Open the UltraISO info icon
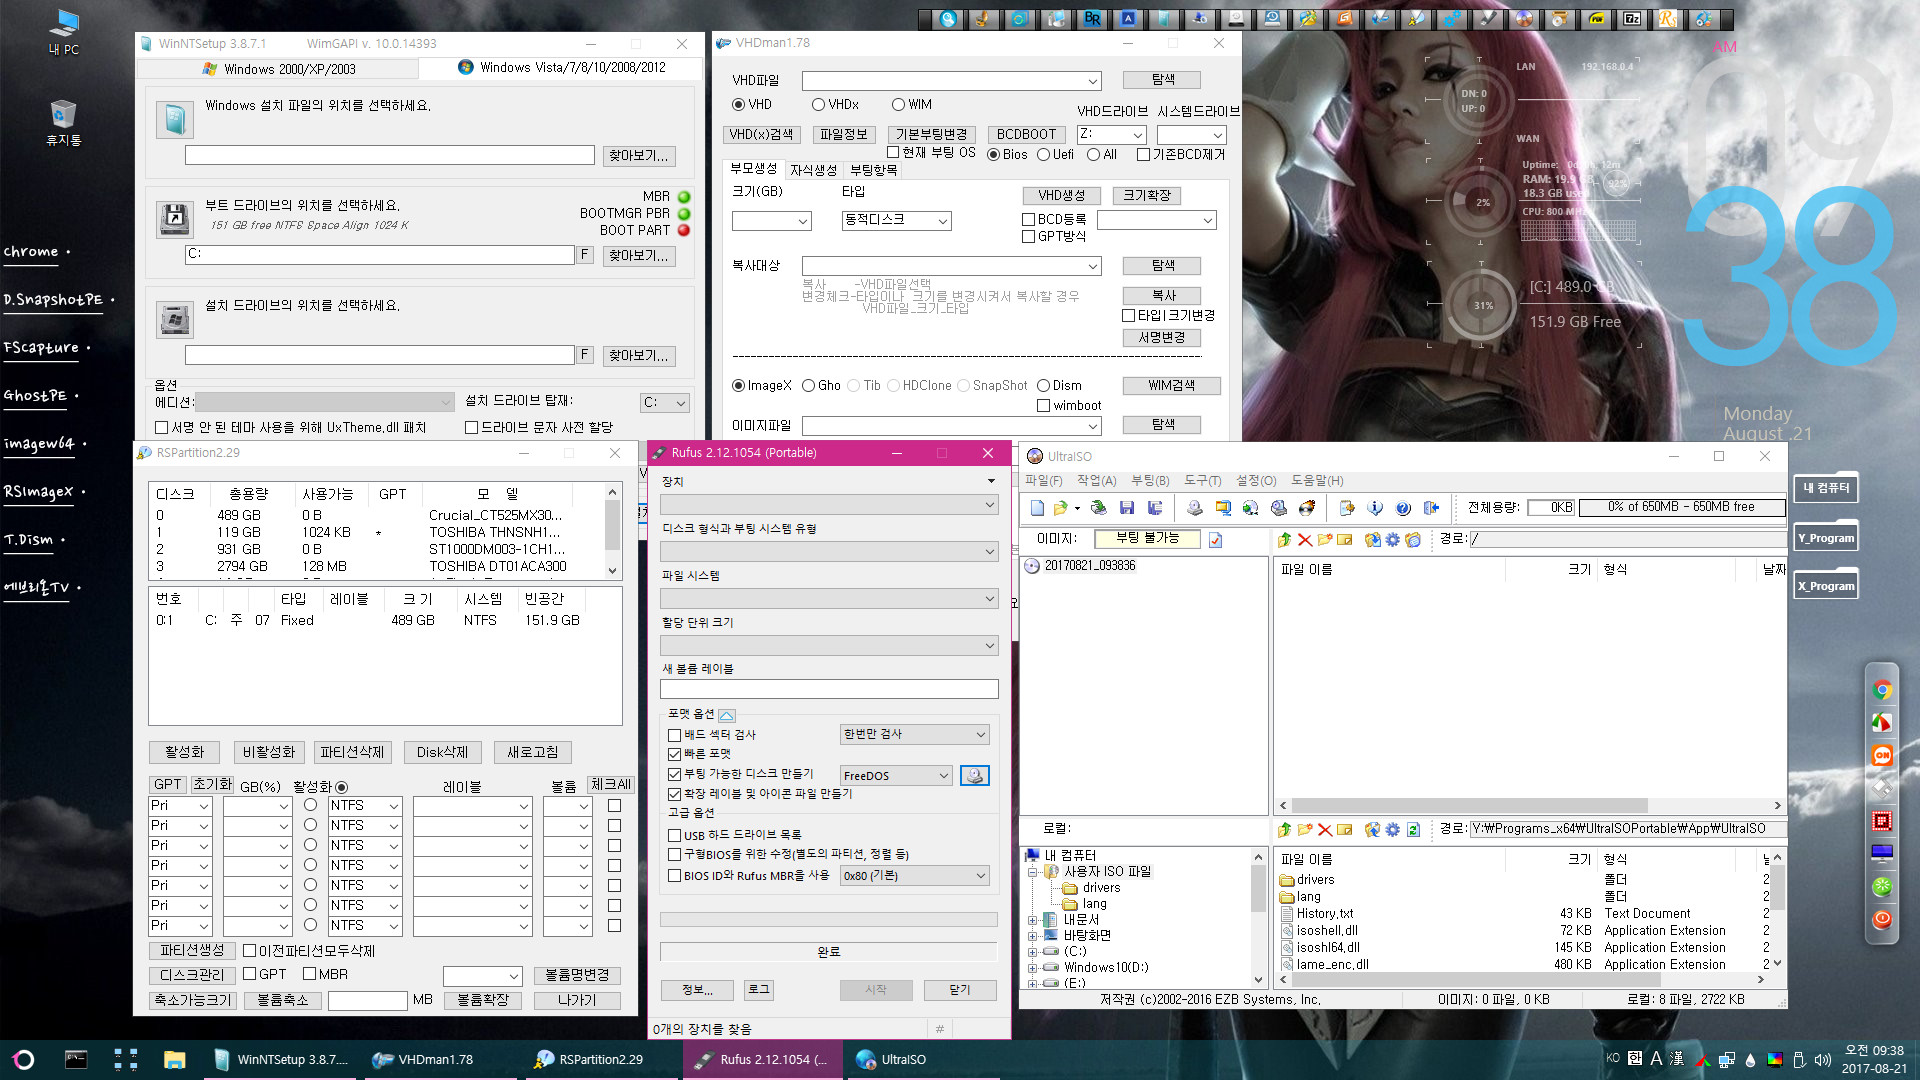The width and height of the screenshot is (1920, 1080). (1375, 508)
